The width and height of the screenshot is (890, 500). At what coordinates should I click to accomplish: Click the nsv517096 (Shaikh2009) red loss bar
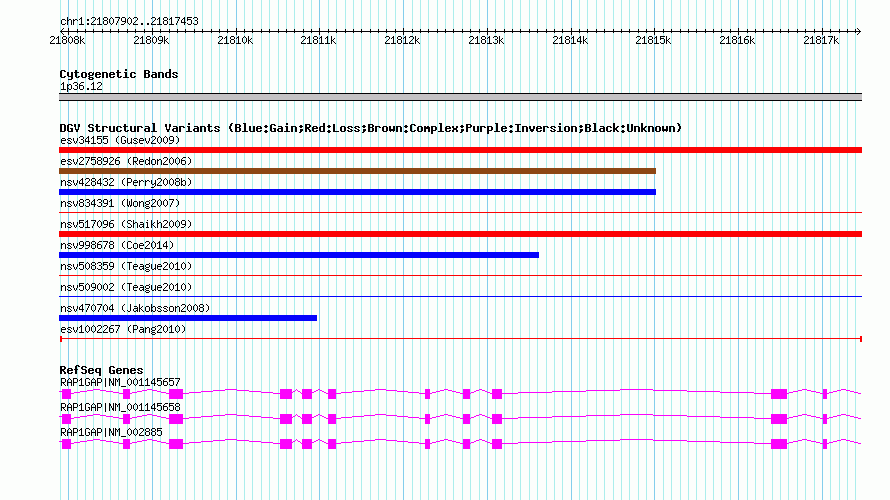point(460,234)
